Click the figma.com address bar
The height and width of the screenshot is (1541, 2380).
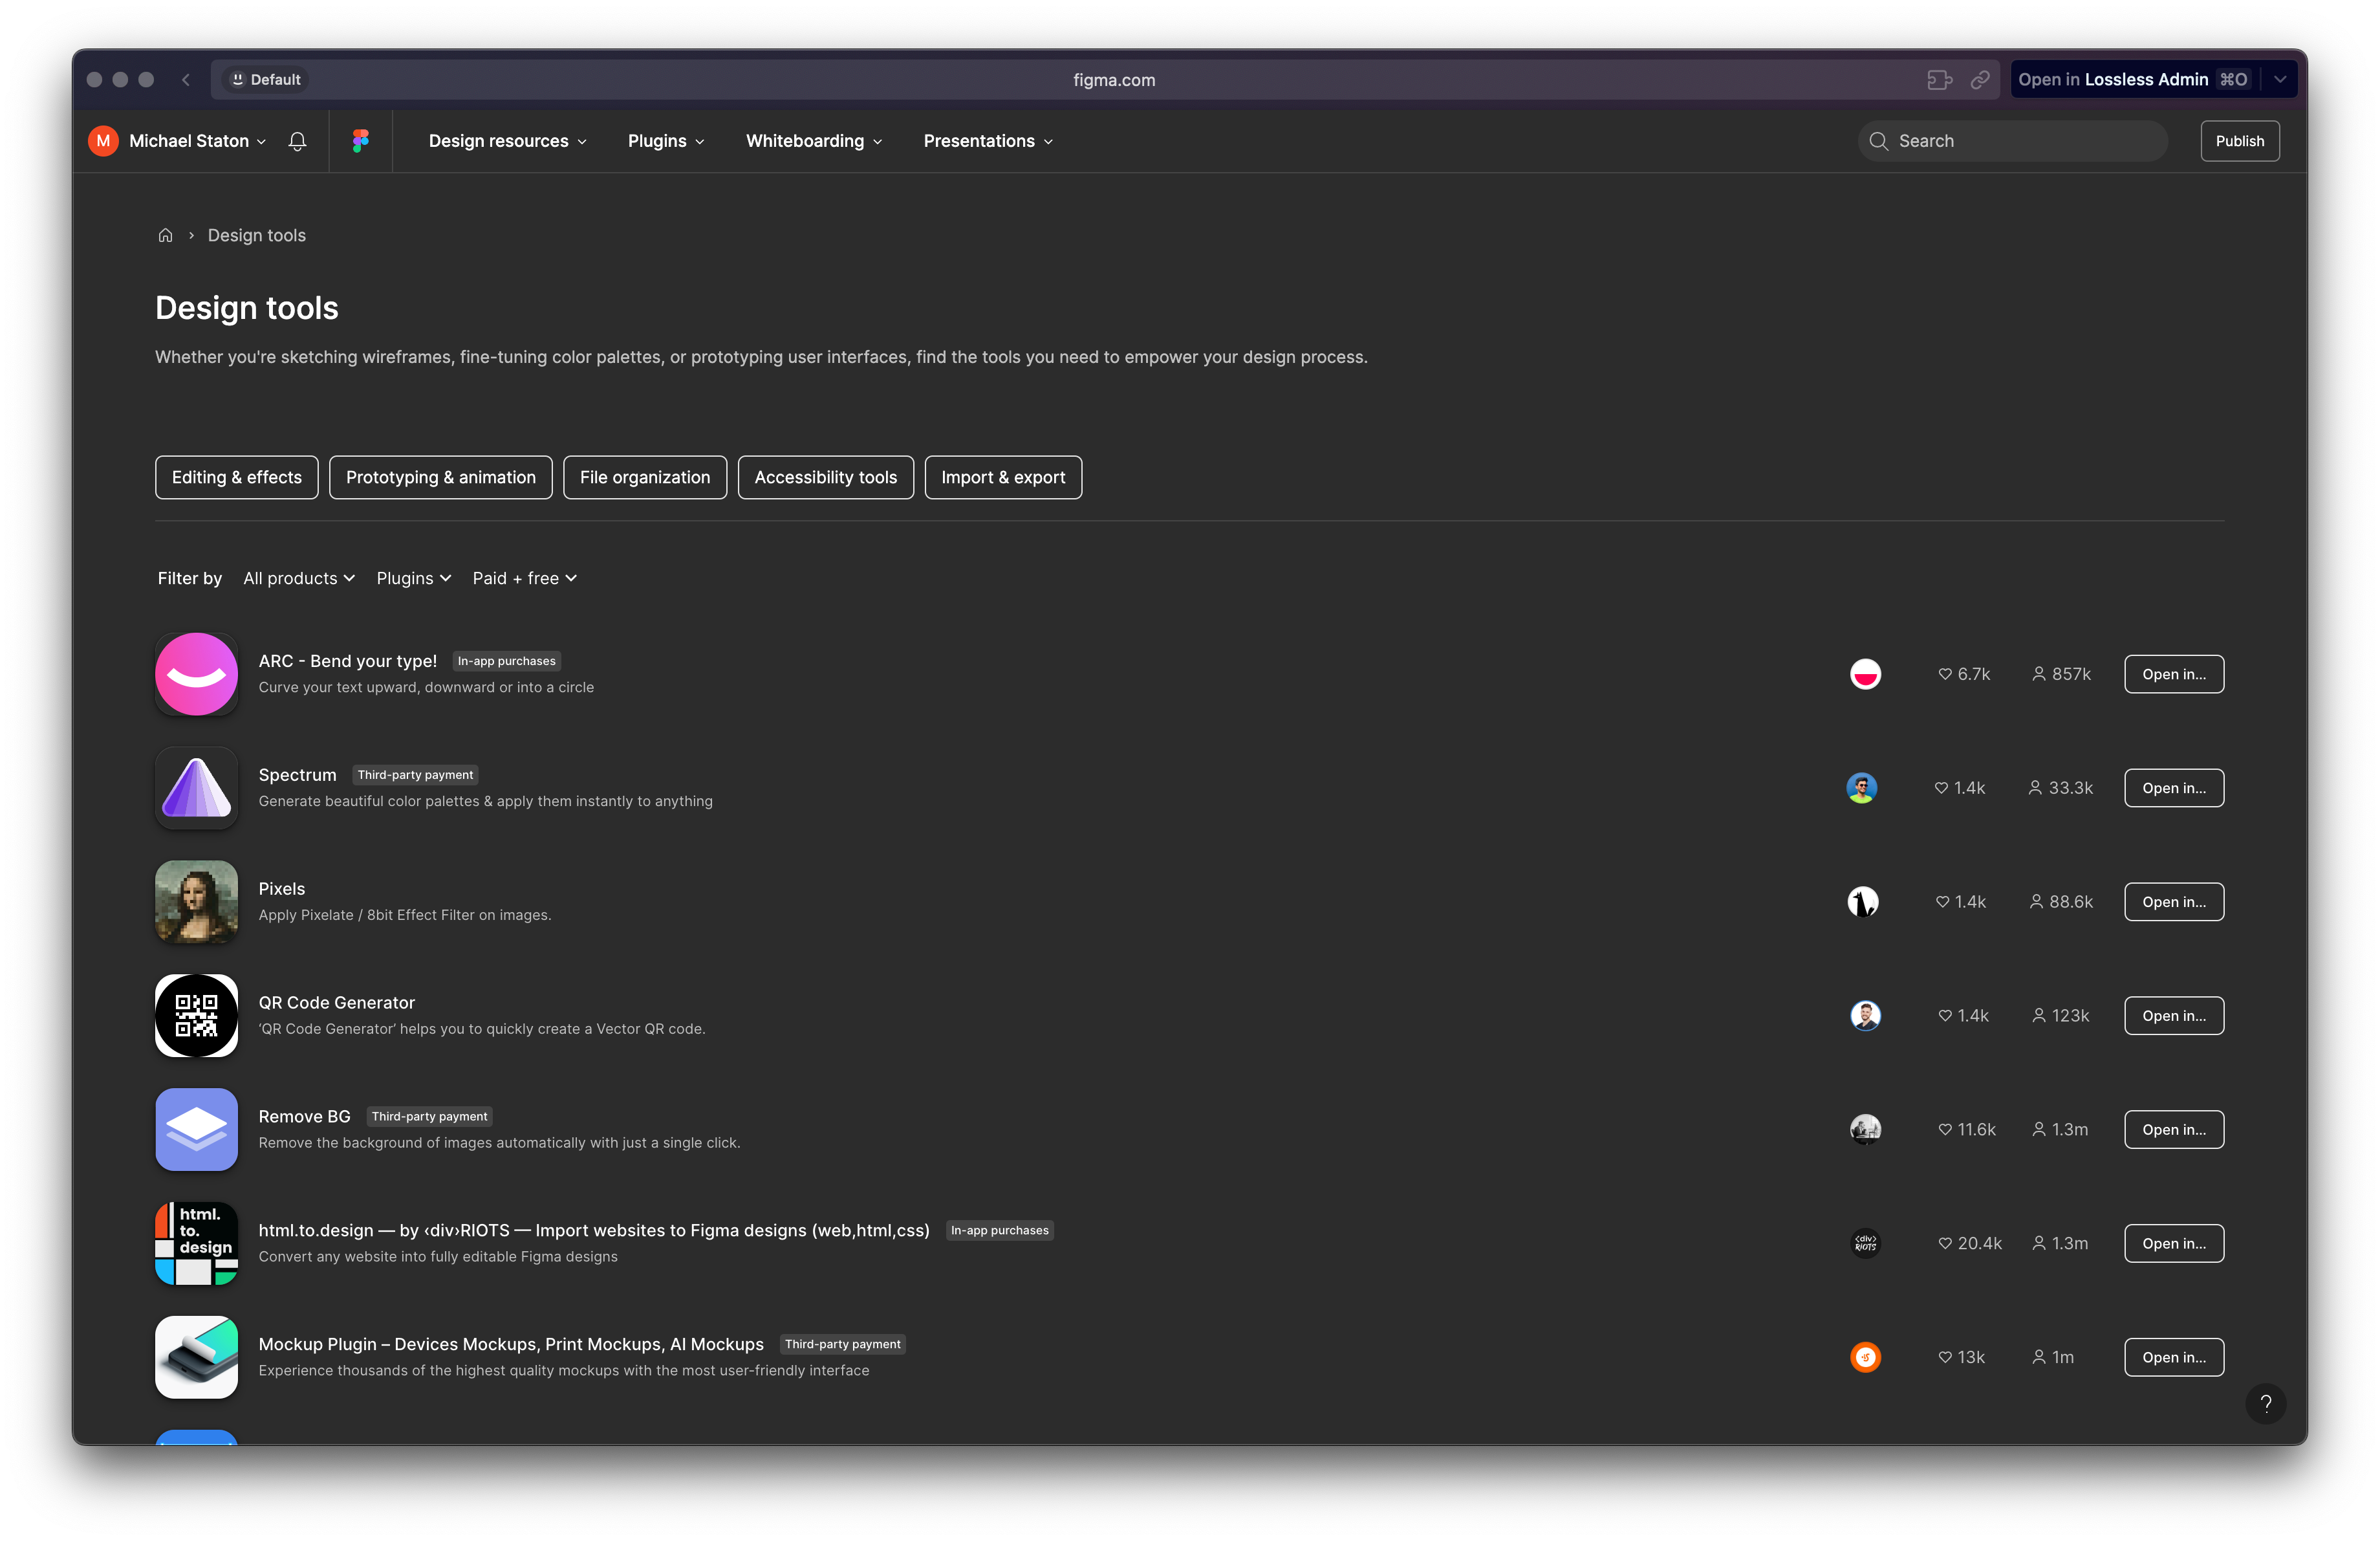pos(1114,80)
